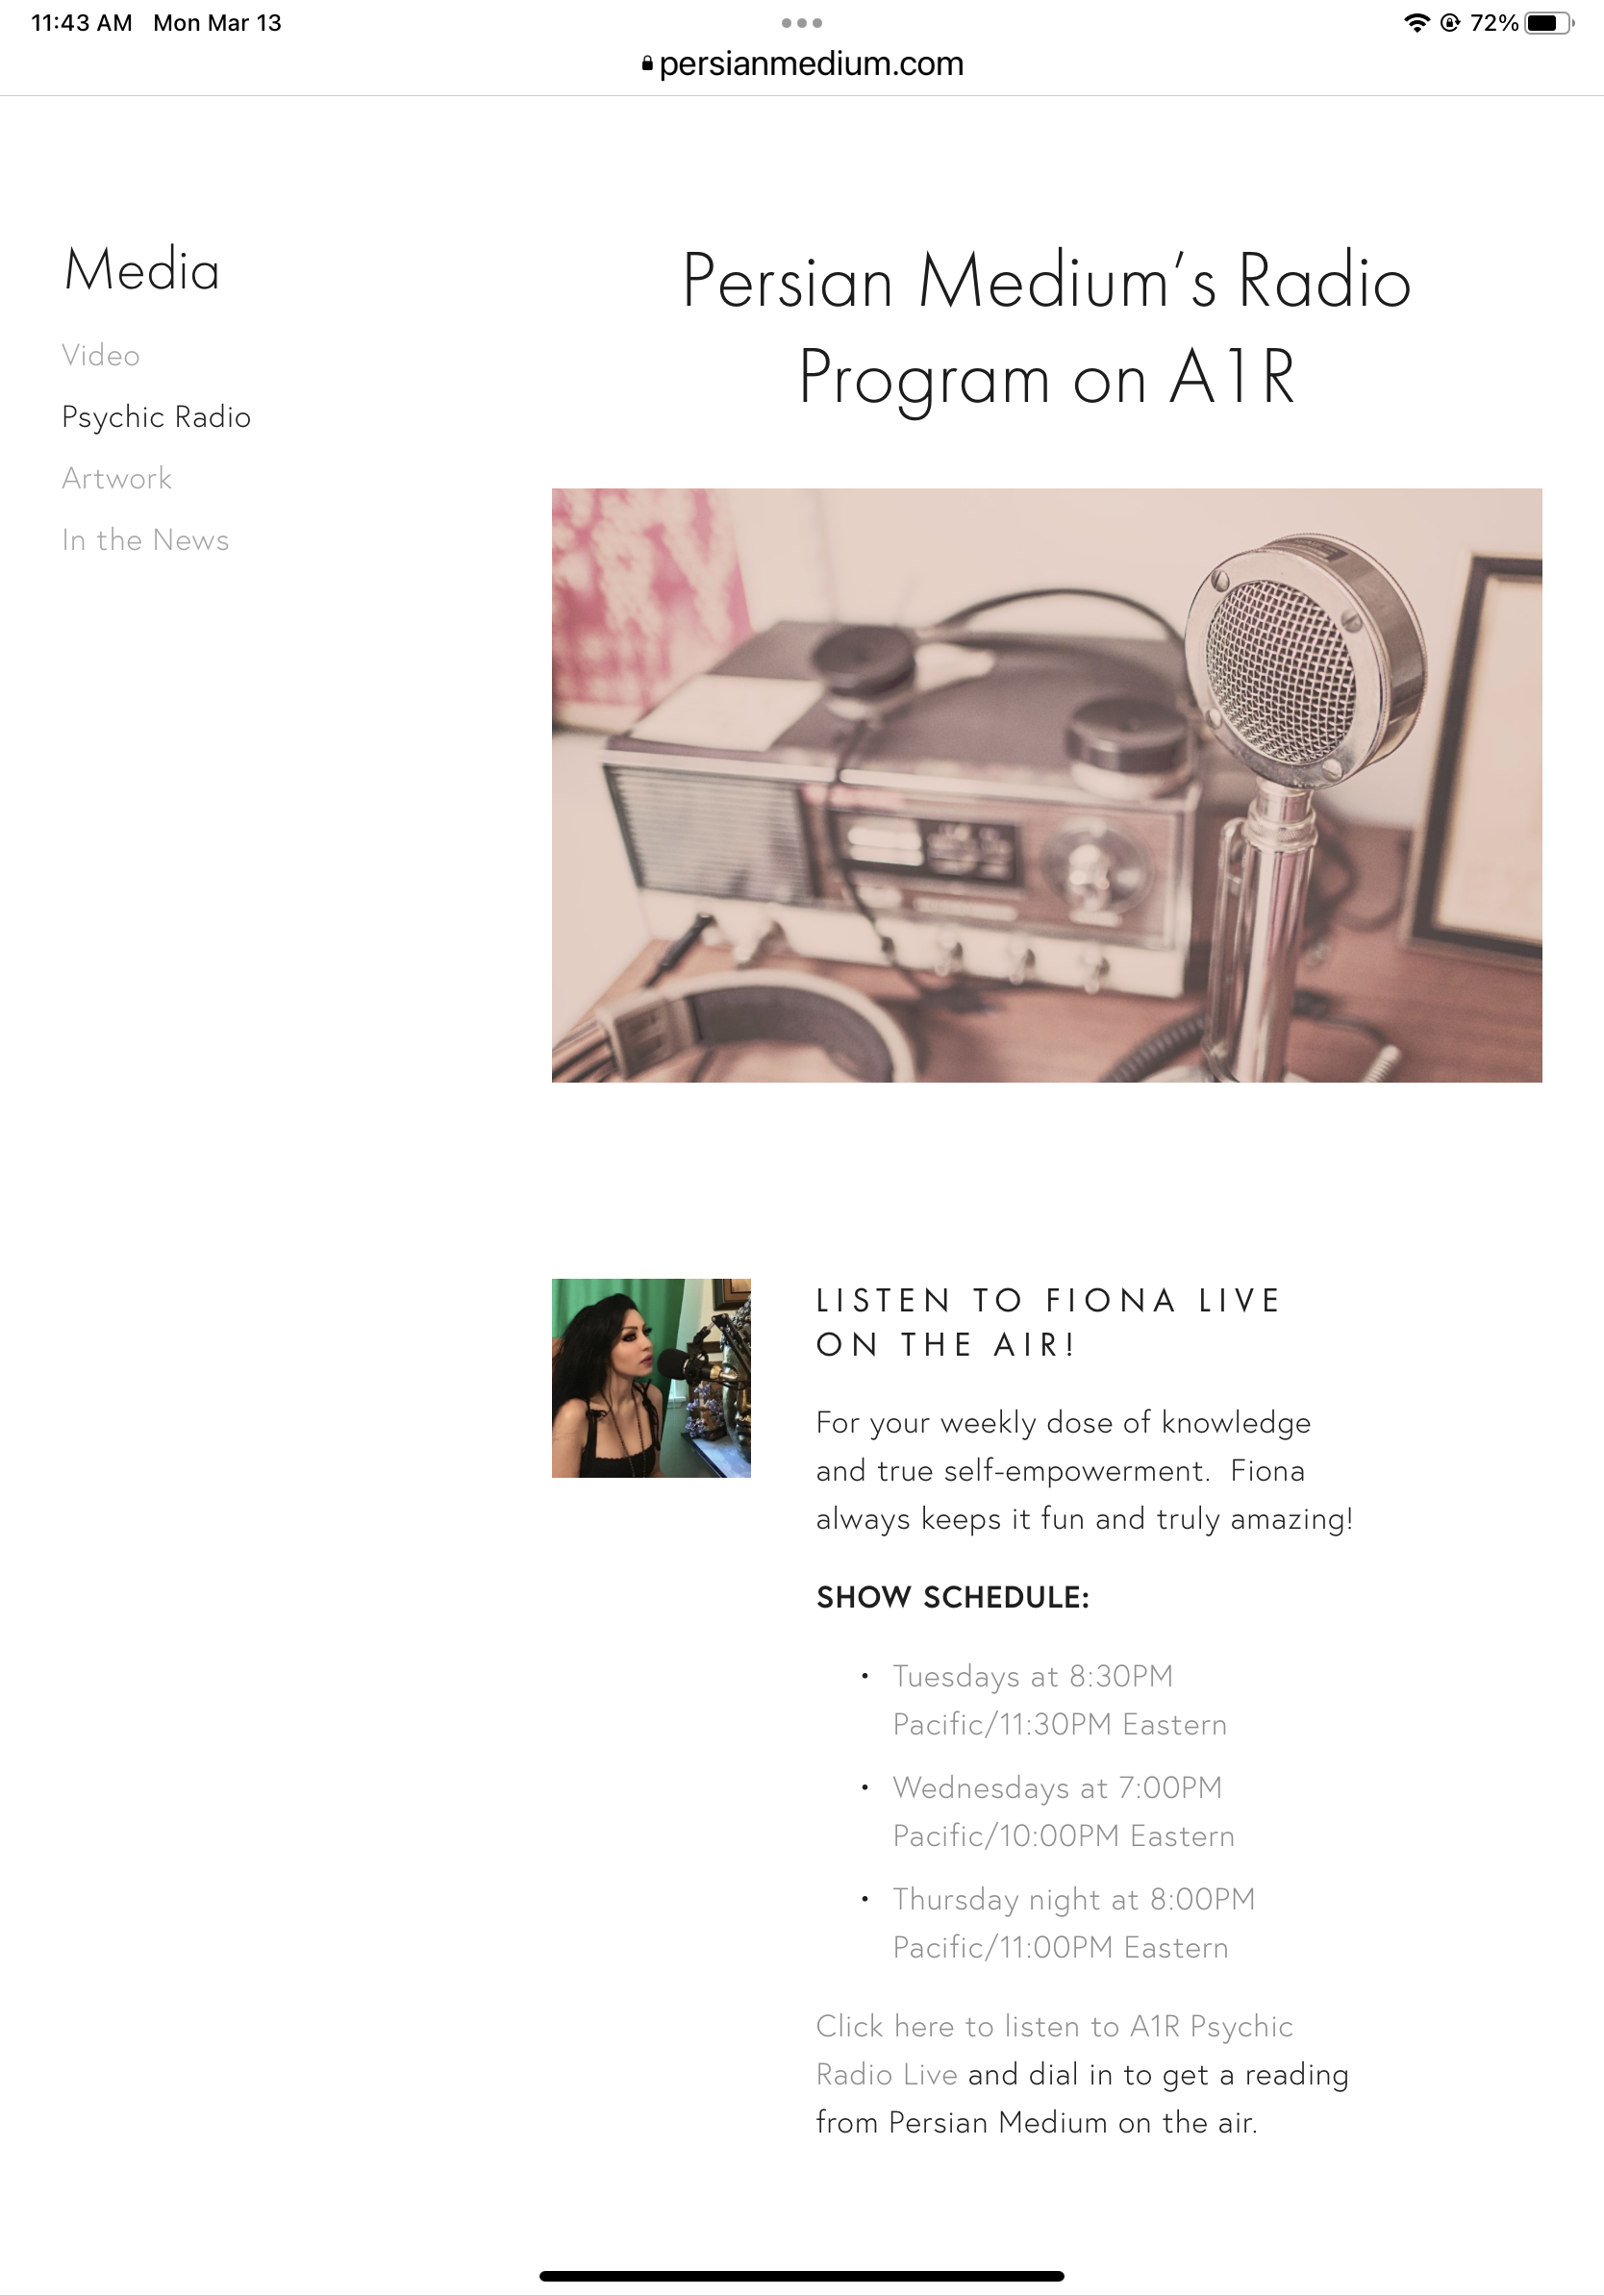This screenshot has height=2296, width=1604.
Task: Select Psychic Radio in the sidebar
Action: pyautogui.click(x=156, y=417)
